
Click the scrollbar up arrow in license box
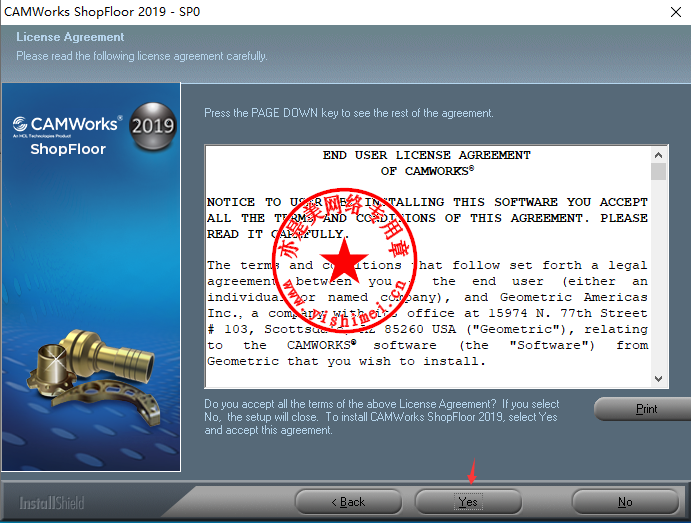coord(658,155)
